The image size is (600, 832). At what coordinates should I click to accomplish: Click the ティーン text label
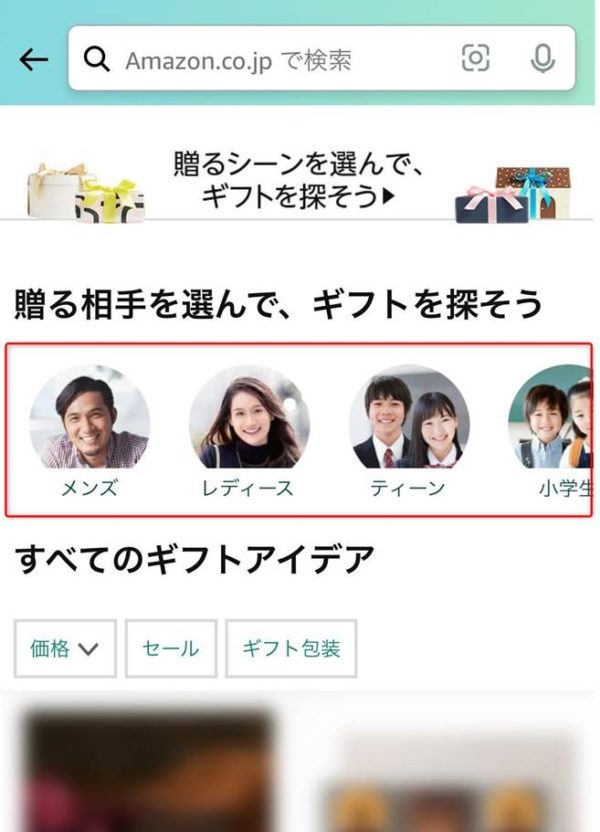(x=407, y=488)
